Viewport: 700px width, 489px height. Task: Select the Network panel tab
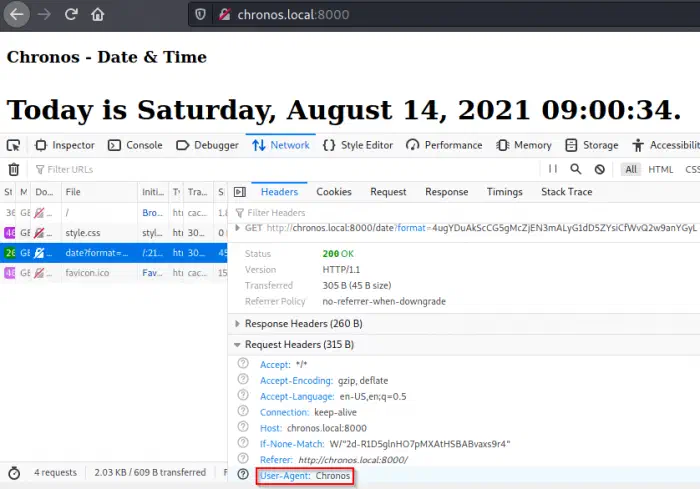(281, 145)
